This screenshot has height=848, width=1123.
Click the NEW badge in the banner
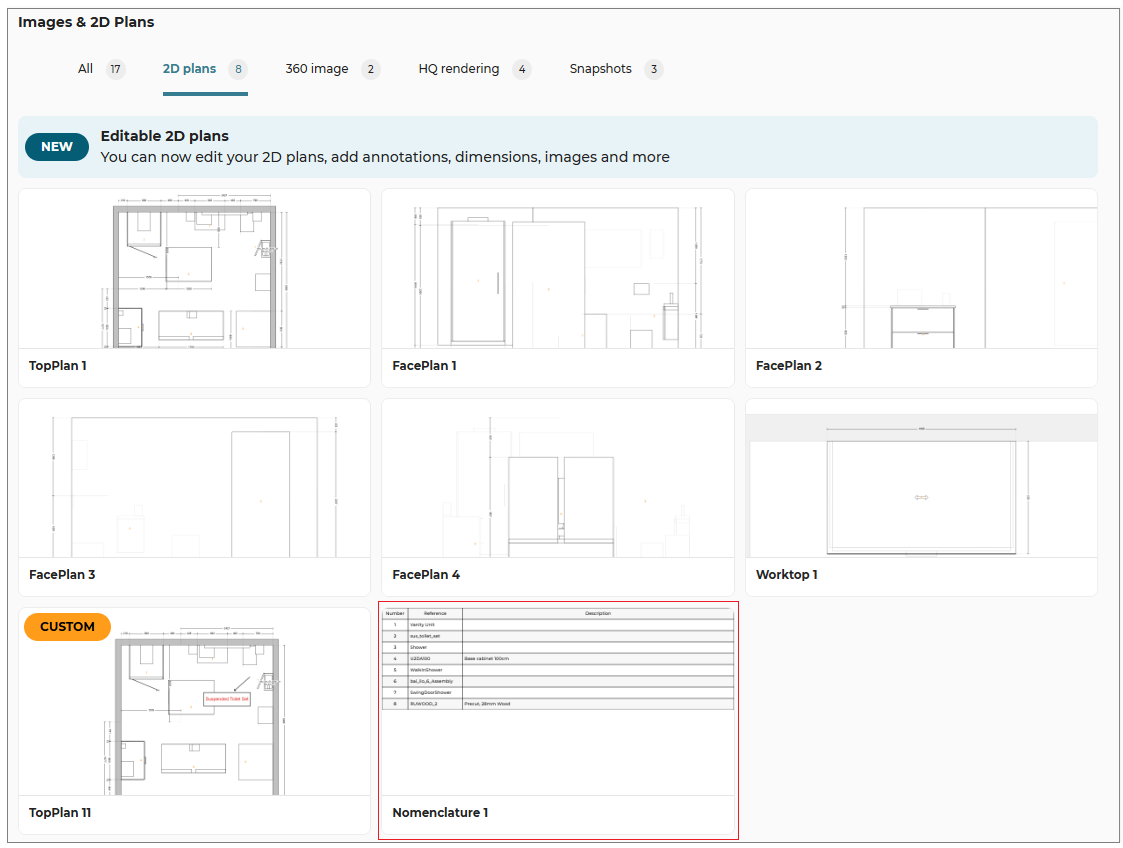click(57, 147)
